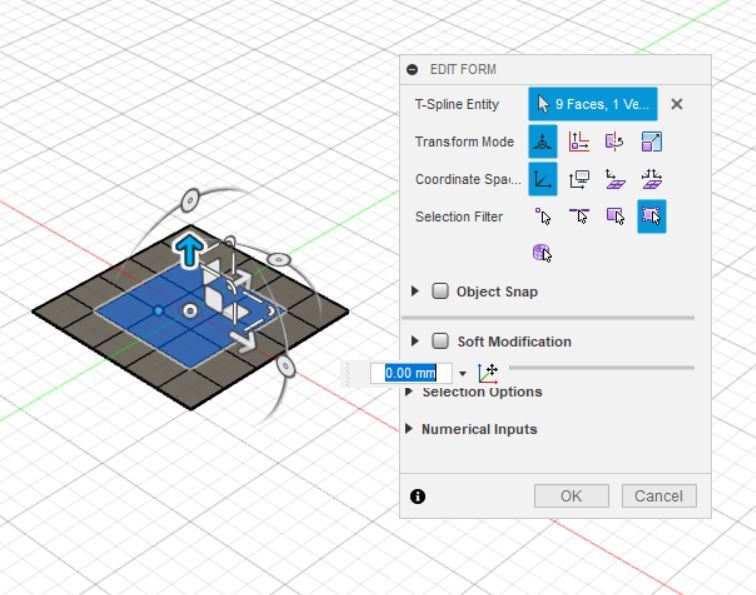The image size is (756, 595).
Task: Set selection filter to Vertex
Action: click(543, 216)
